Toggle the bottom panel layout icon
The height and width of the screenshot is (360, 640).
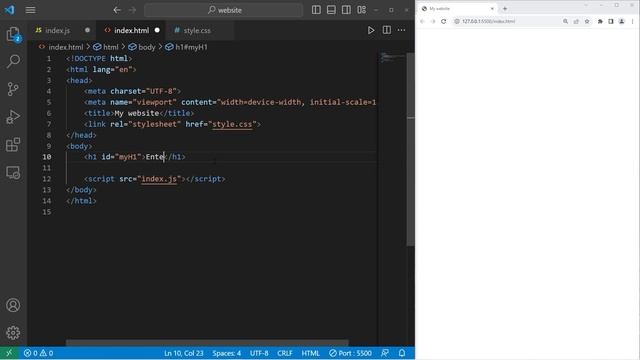(331, 10)
